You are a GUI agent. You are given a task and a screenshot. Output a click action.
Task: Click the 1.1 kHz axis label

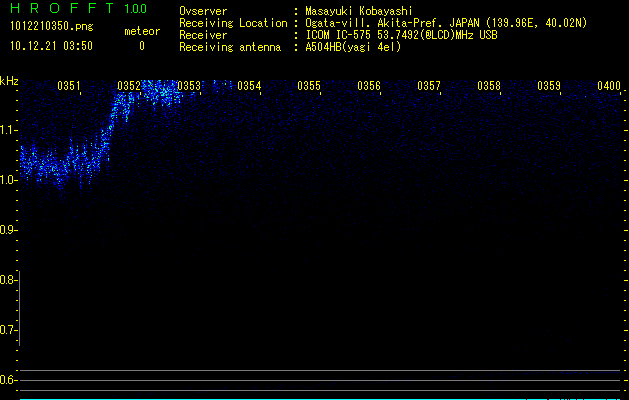click(x=8, y=130)
